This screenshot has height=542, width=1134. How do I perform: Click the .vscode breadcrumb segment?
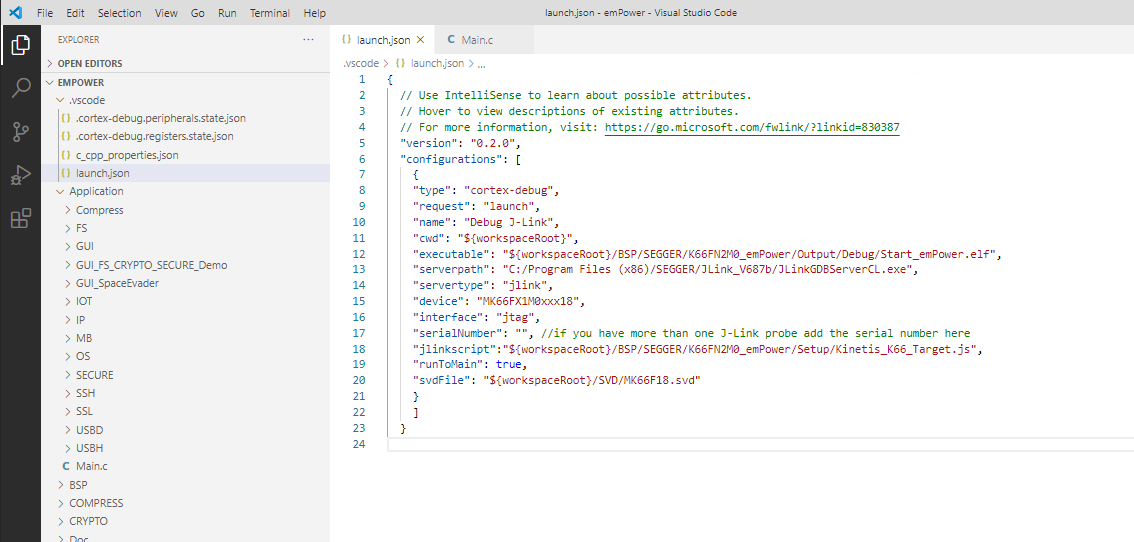[360, 63]
